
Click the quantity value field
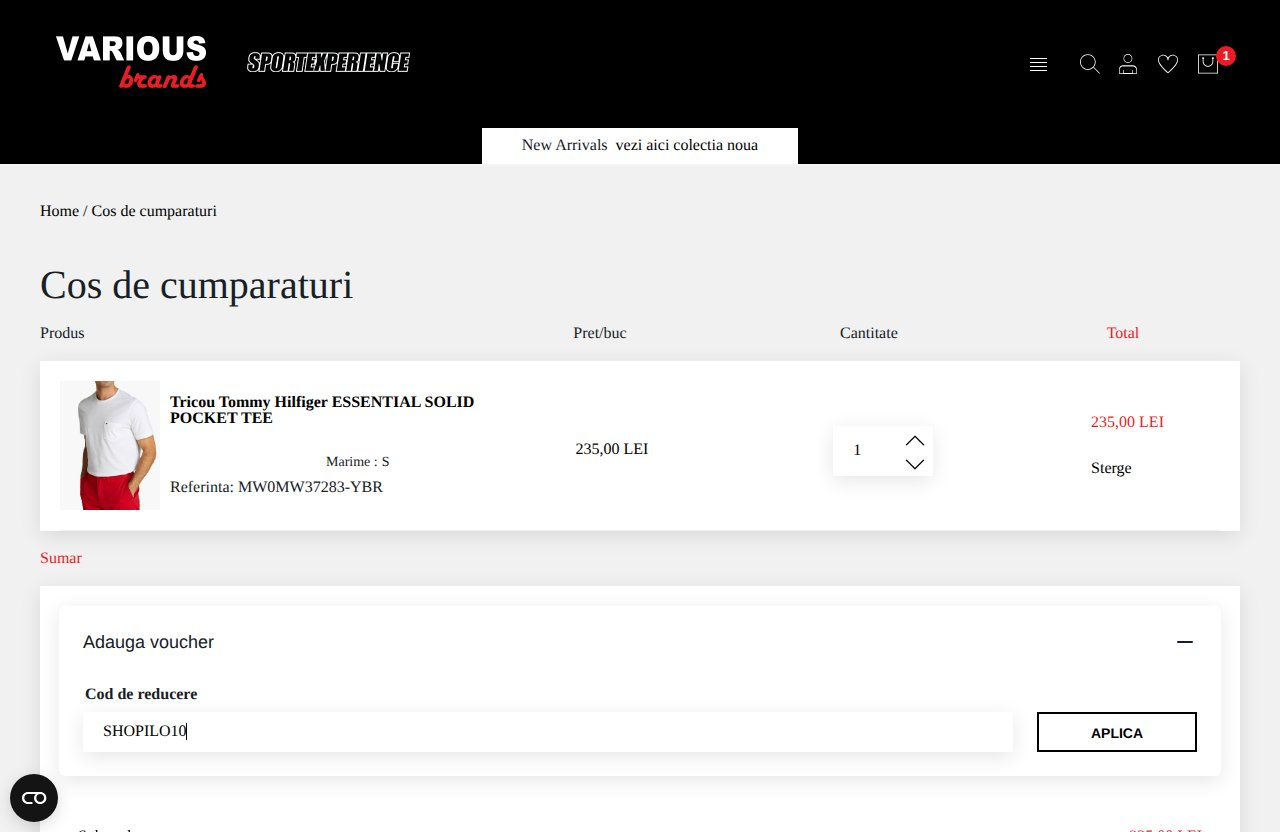pos(867,451)
